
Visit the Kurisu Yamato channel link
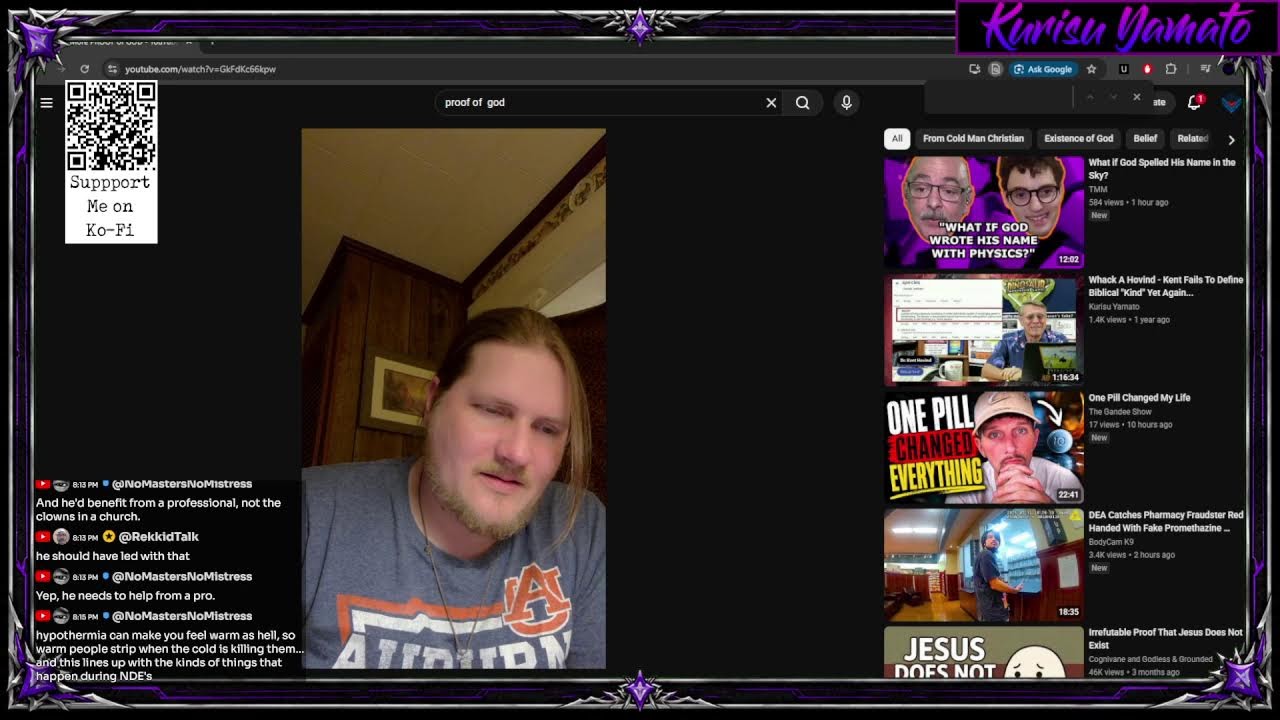pos(1113,307)
